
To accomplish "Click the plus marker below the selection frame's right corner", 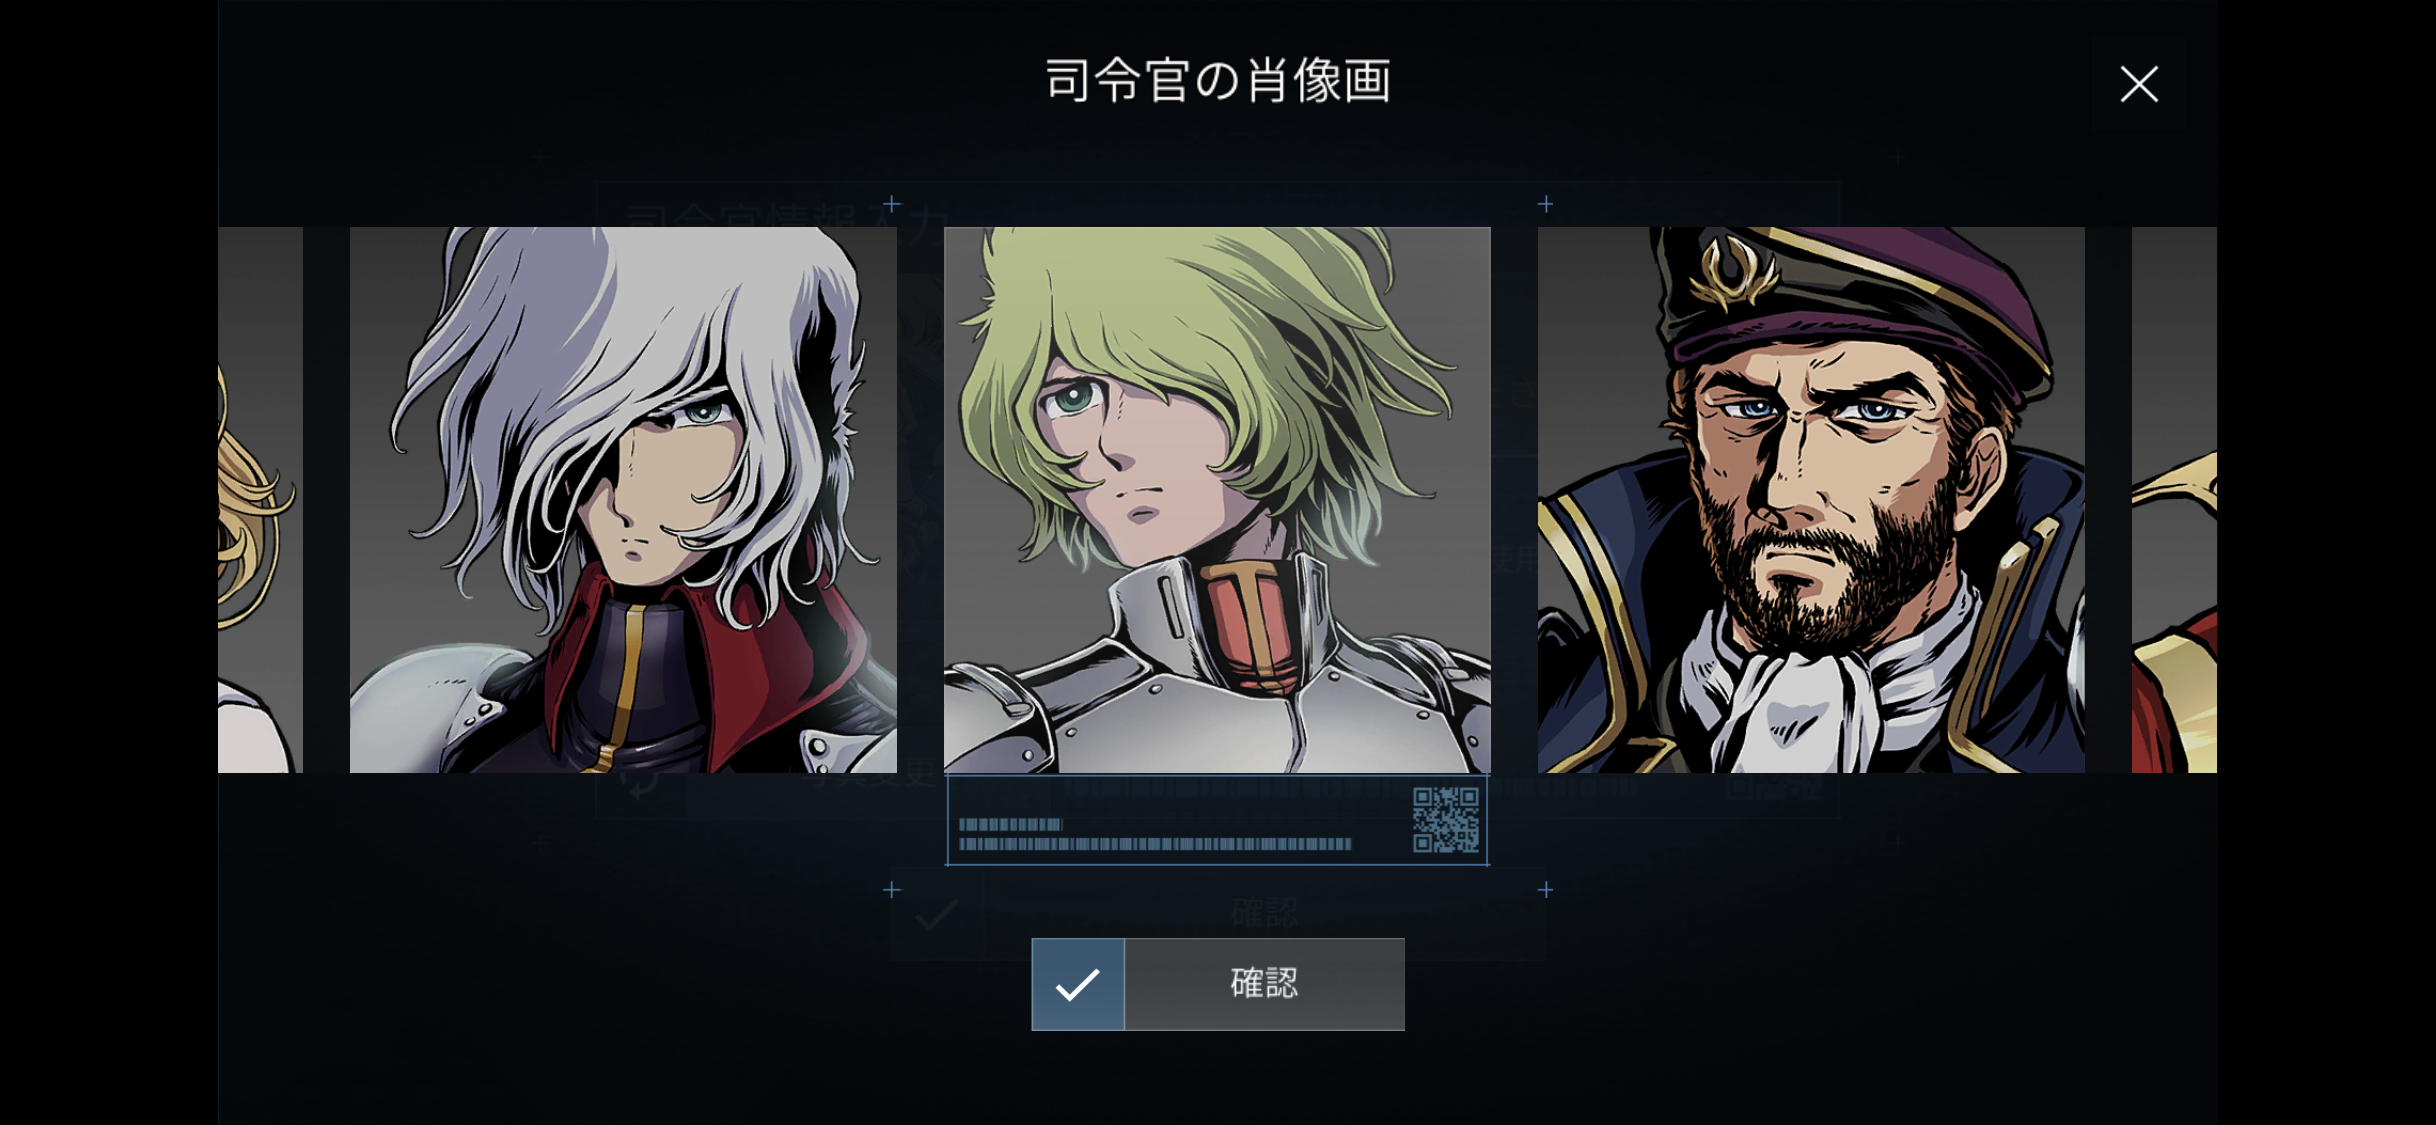I will (x=1545, y=889).
